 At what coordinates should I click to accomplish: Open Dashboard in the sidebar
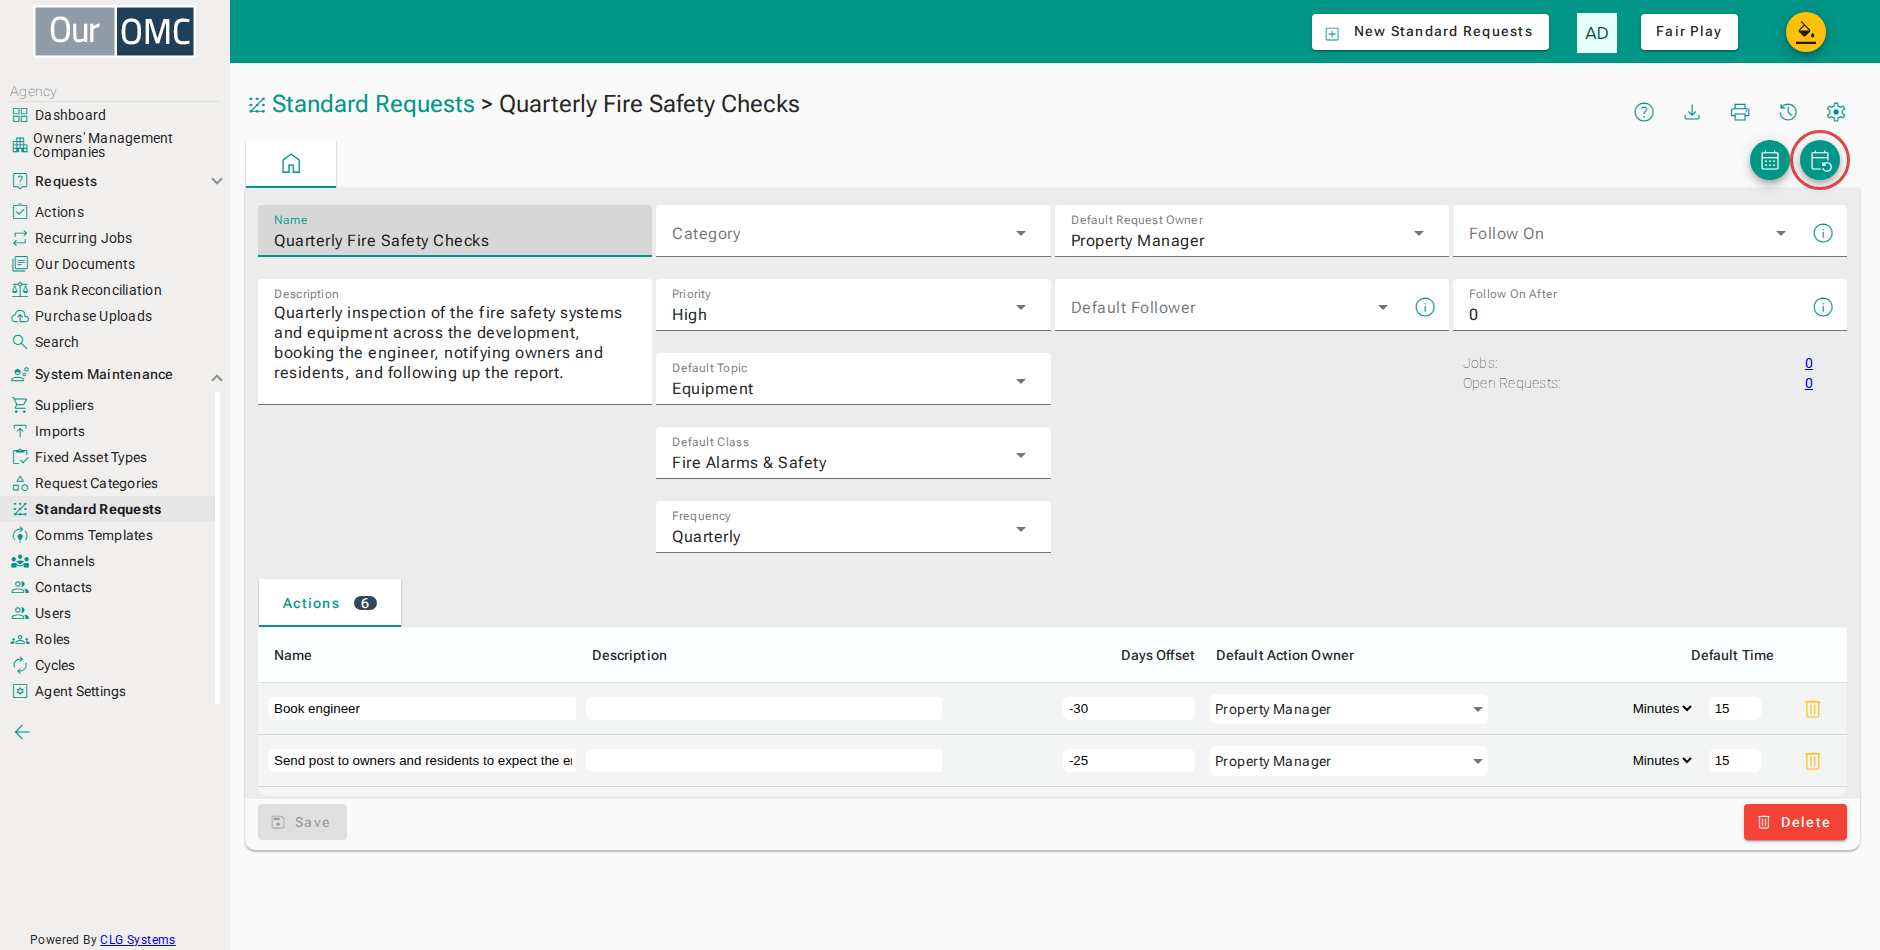[x=70, y=115]
